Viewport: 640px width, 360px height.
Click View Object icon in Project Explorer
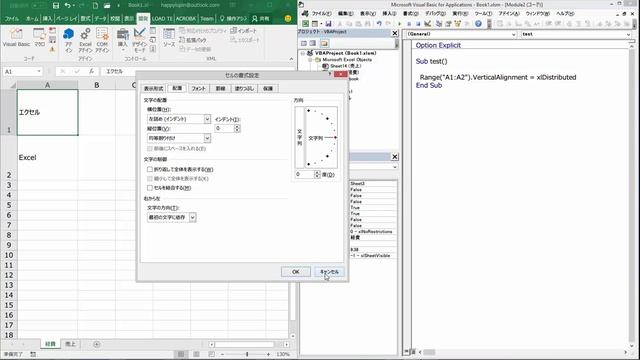coord(313,43)
